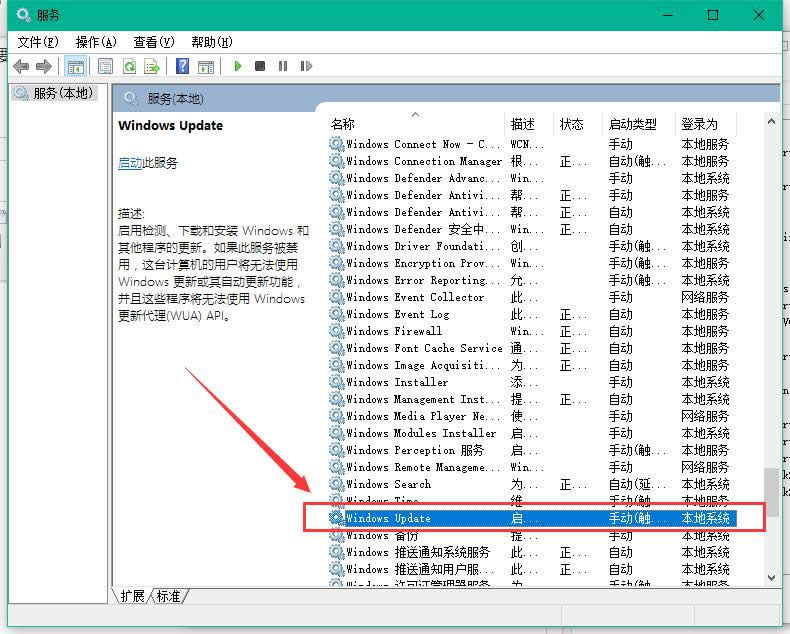This screenshot has height=634, width=790.
Task: Sort by the 启动类型 column header
Action: click(632, 124)
